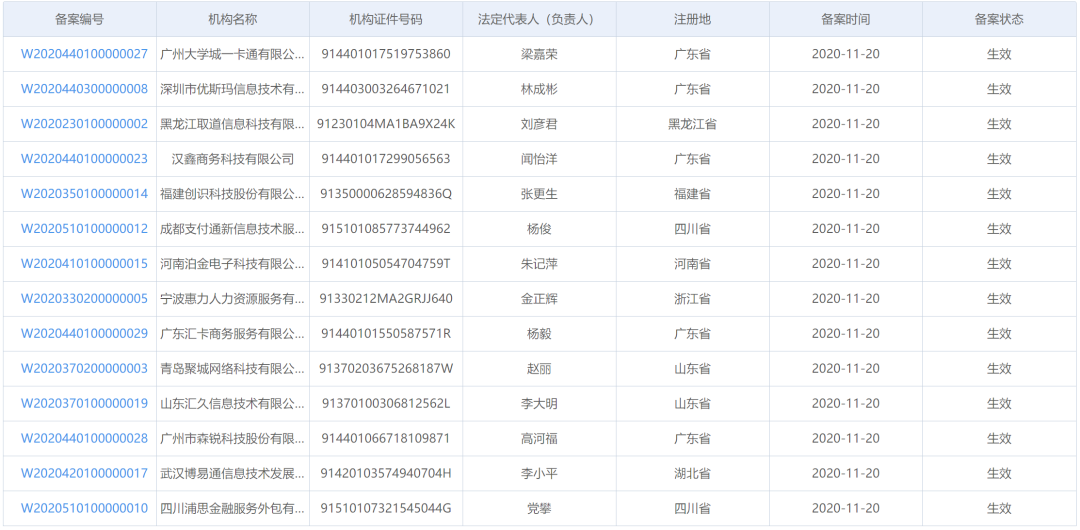Select organization name 广东汇卡商务服务有限公...

(x=233, y=334)
